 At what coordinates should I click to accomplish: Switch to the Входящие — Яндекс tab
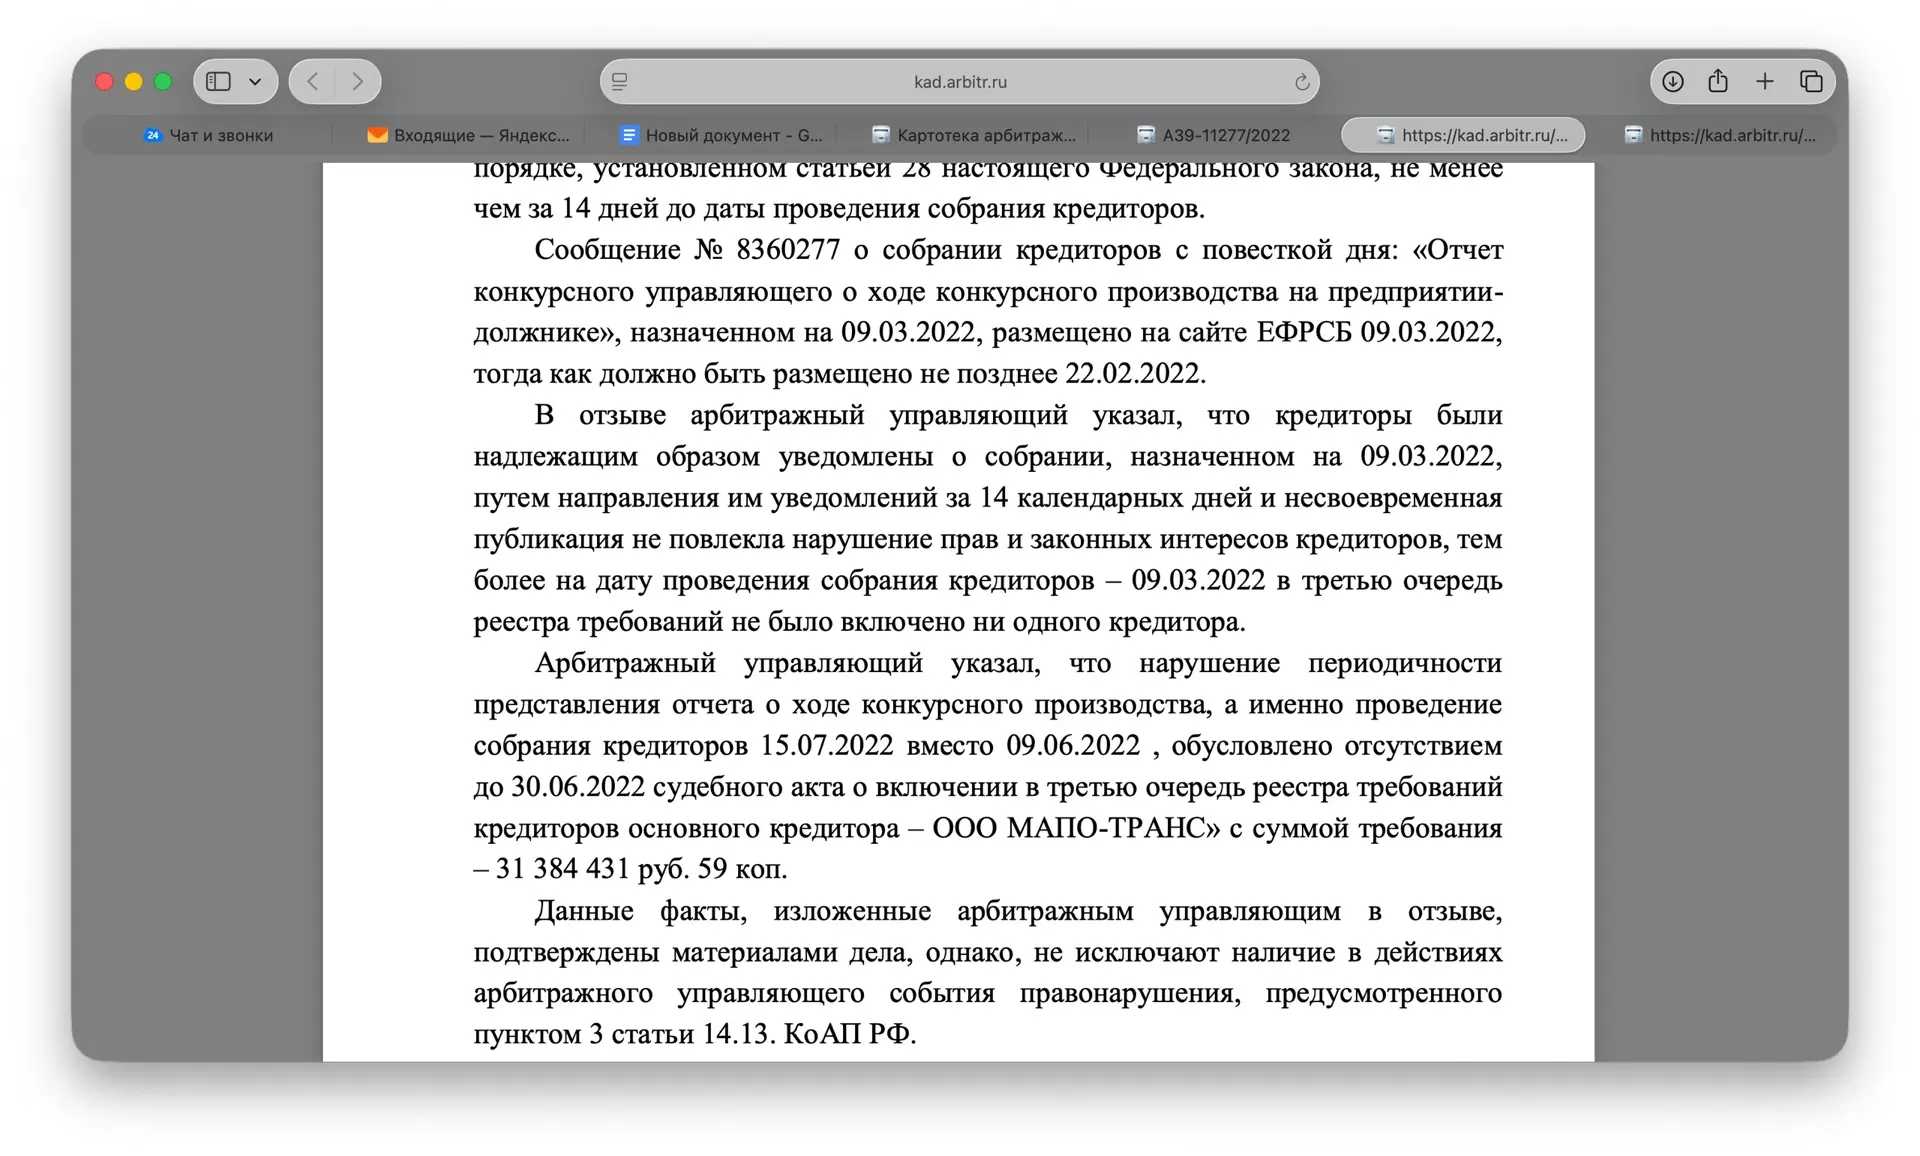(x=468, y=135)
